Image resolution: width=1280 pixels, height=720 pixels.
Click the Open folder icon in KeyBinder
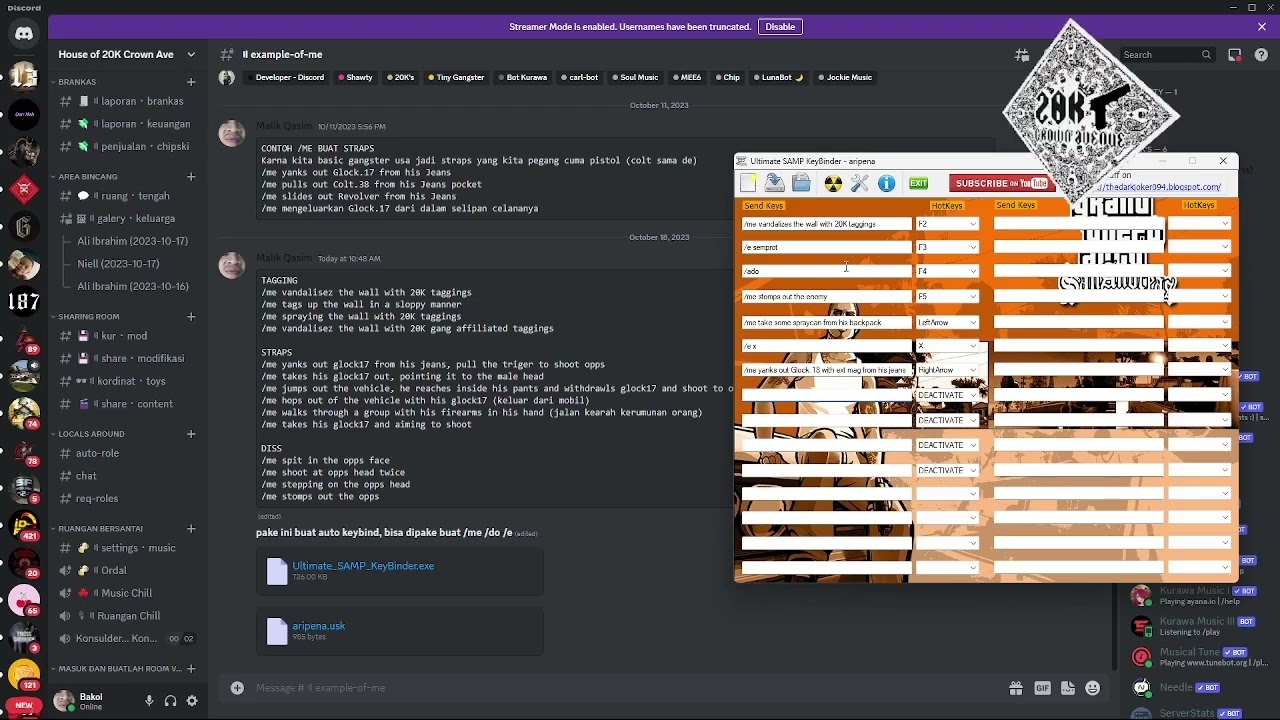click(801, 183)
